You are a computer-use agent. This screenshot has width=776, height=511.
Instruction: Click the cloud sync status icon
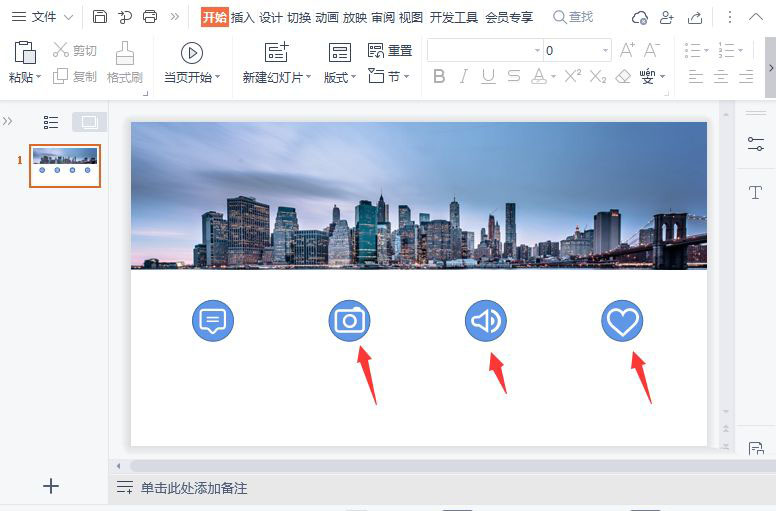tap(639, 18)
